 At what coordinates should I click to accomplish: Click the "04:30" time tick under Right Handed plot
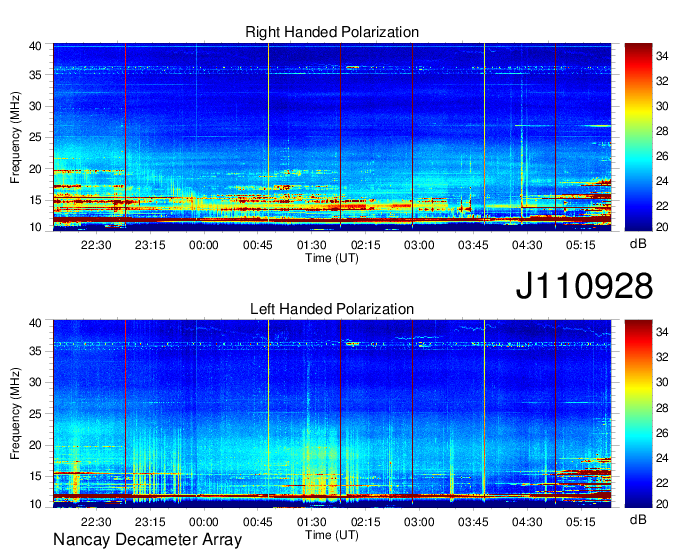tap(527, 245)
